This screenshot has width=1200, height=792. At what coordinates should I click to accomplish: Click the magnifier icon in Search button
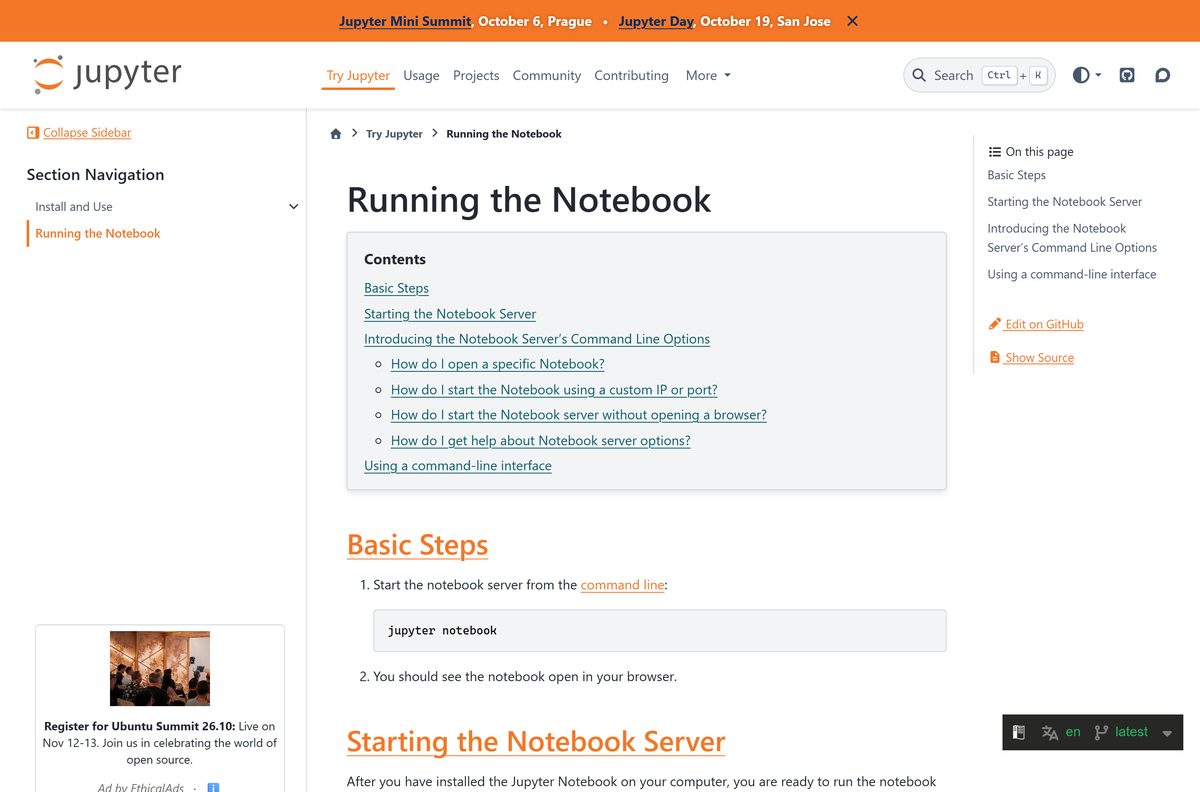coord(919,75)
